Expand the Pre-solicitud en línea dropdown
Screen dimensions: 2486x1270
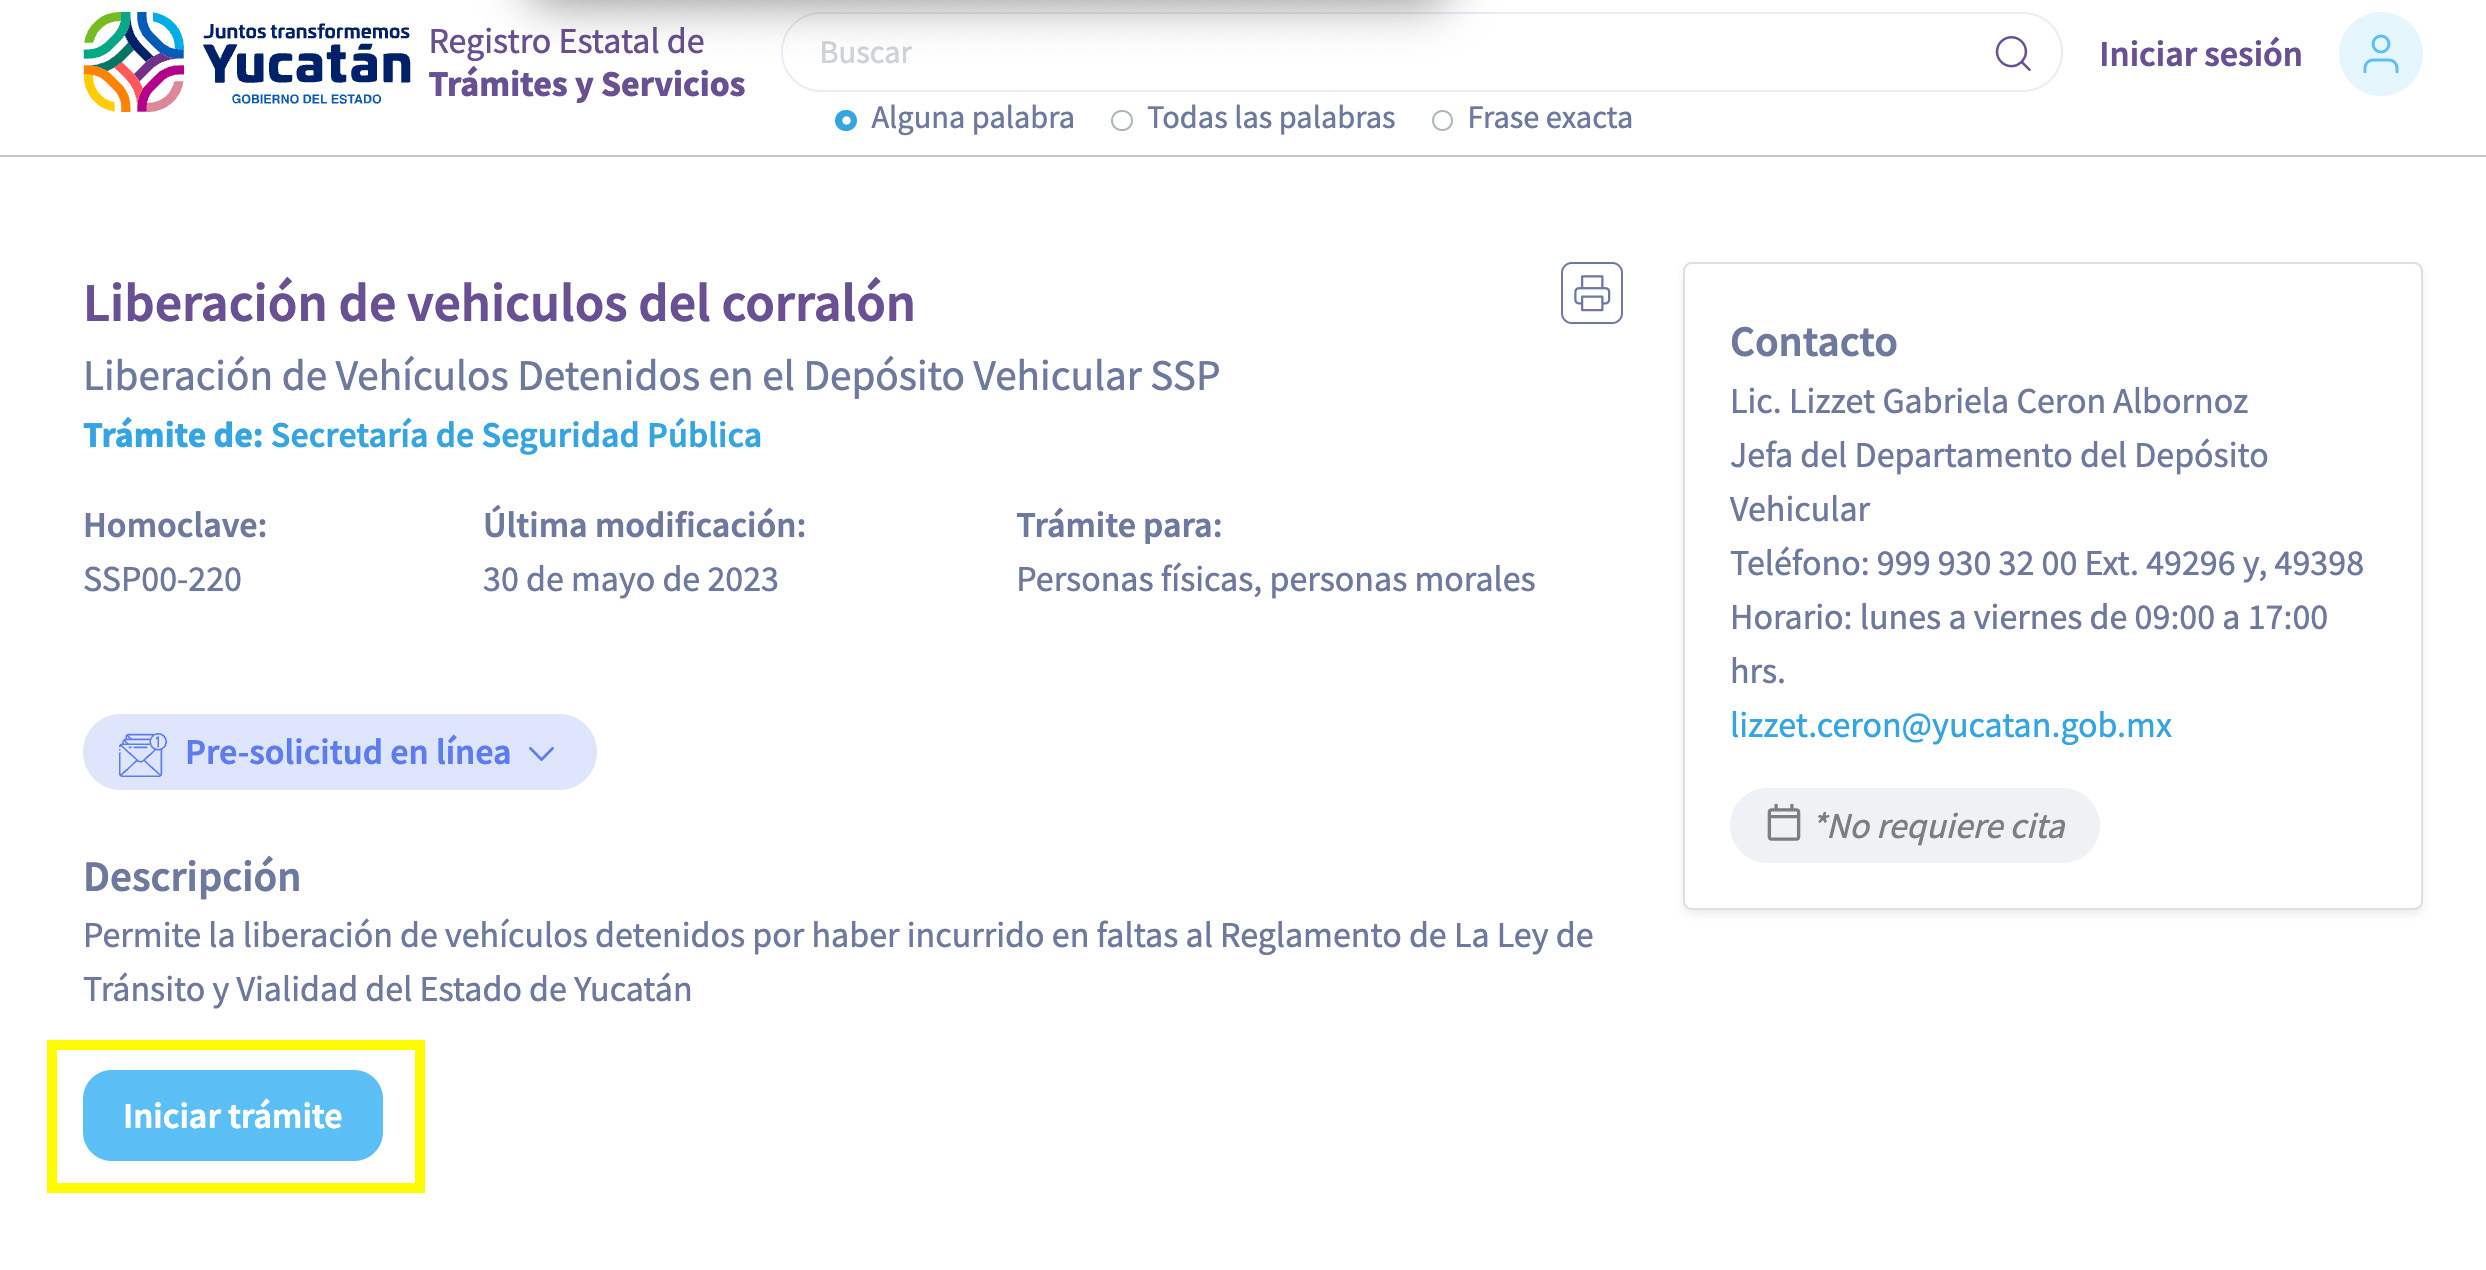[340, 752]
